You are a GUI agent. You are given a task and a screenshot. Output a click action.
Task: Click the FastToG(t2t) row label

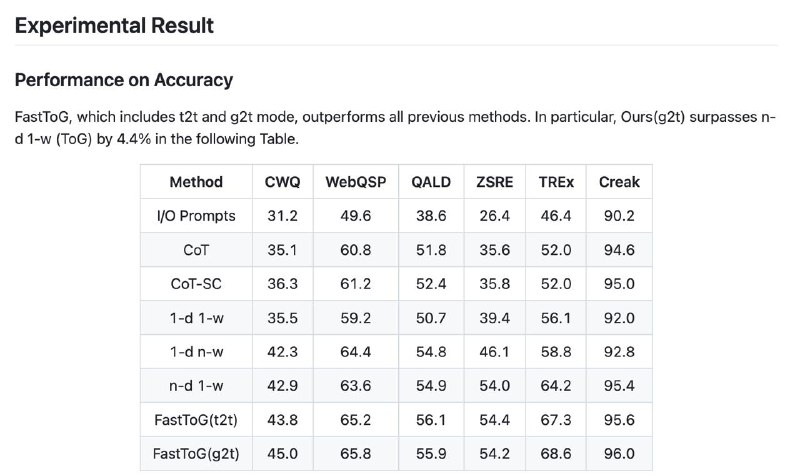pyautogui.click(x=196, y=420)
